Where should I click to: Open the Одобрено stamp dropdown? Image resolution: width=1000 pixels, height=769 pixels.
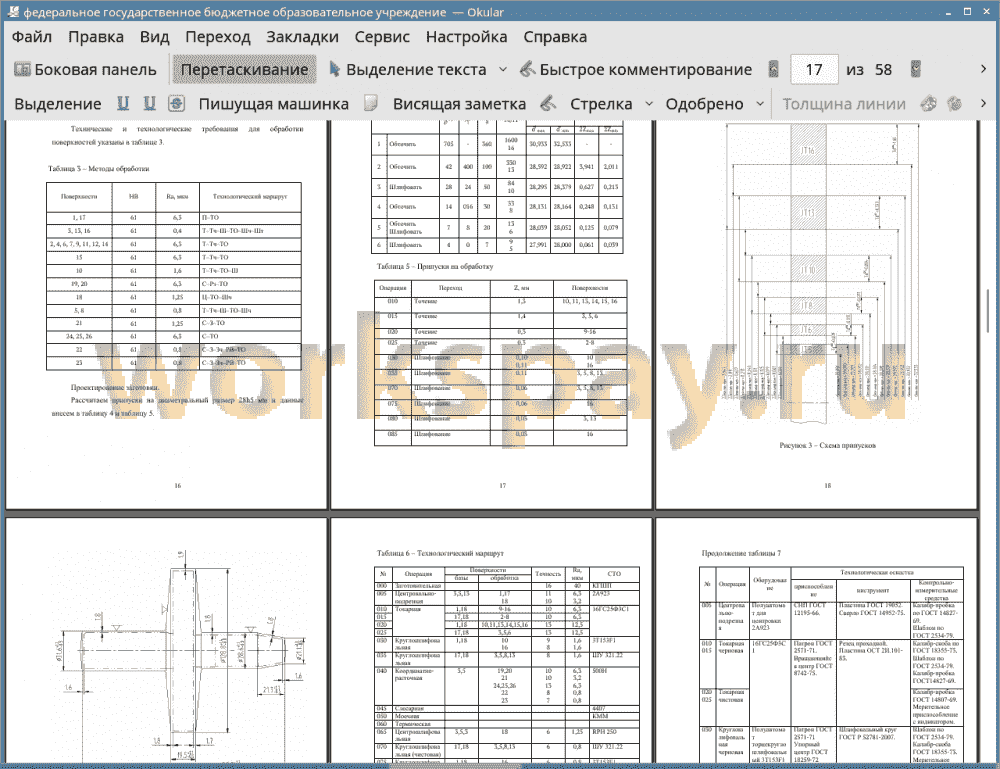760,104
